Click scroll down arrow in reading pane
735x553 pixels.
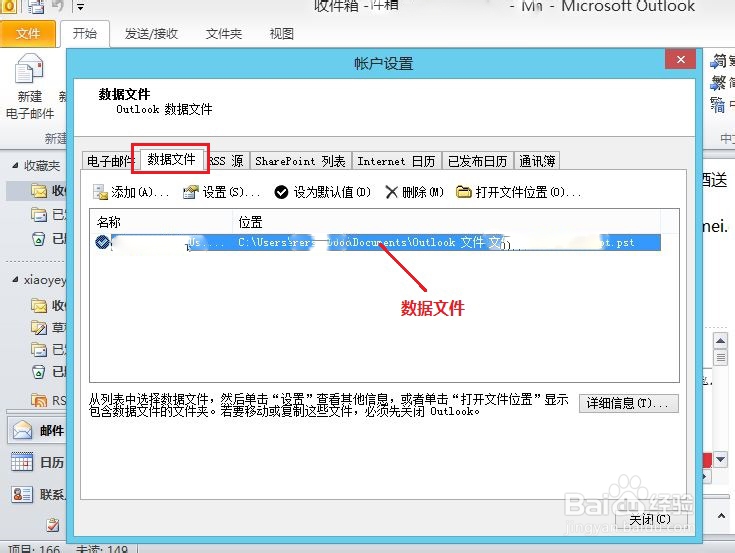click(720, 459)
